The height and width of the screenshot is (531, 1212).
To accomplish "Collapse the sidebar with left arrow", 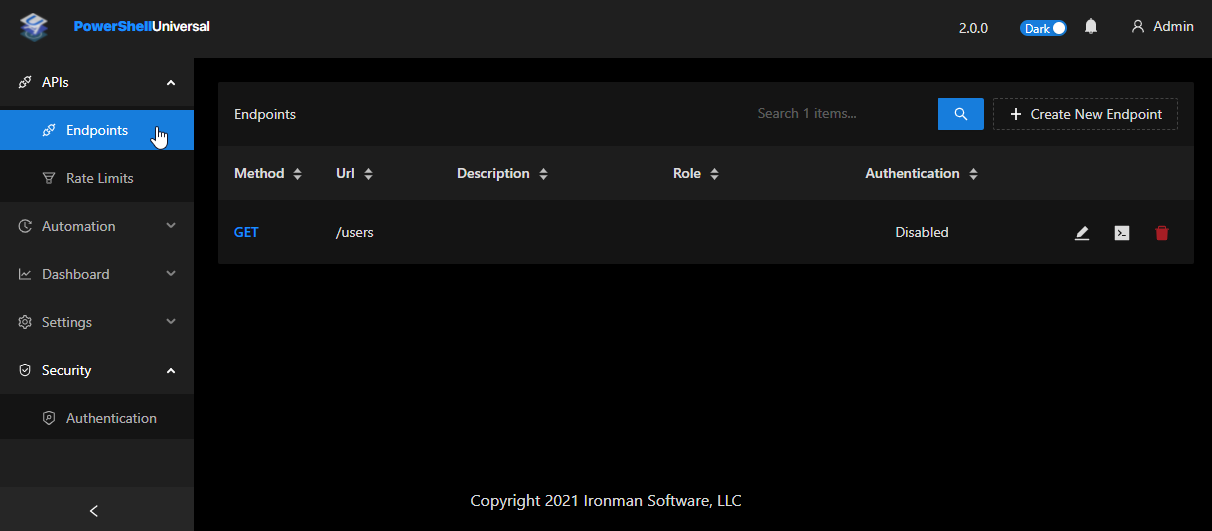I will point(94,511).
